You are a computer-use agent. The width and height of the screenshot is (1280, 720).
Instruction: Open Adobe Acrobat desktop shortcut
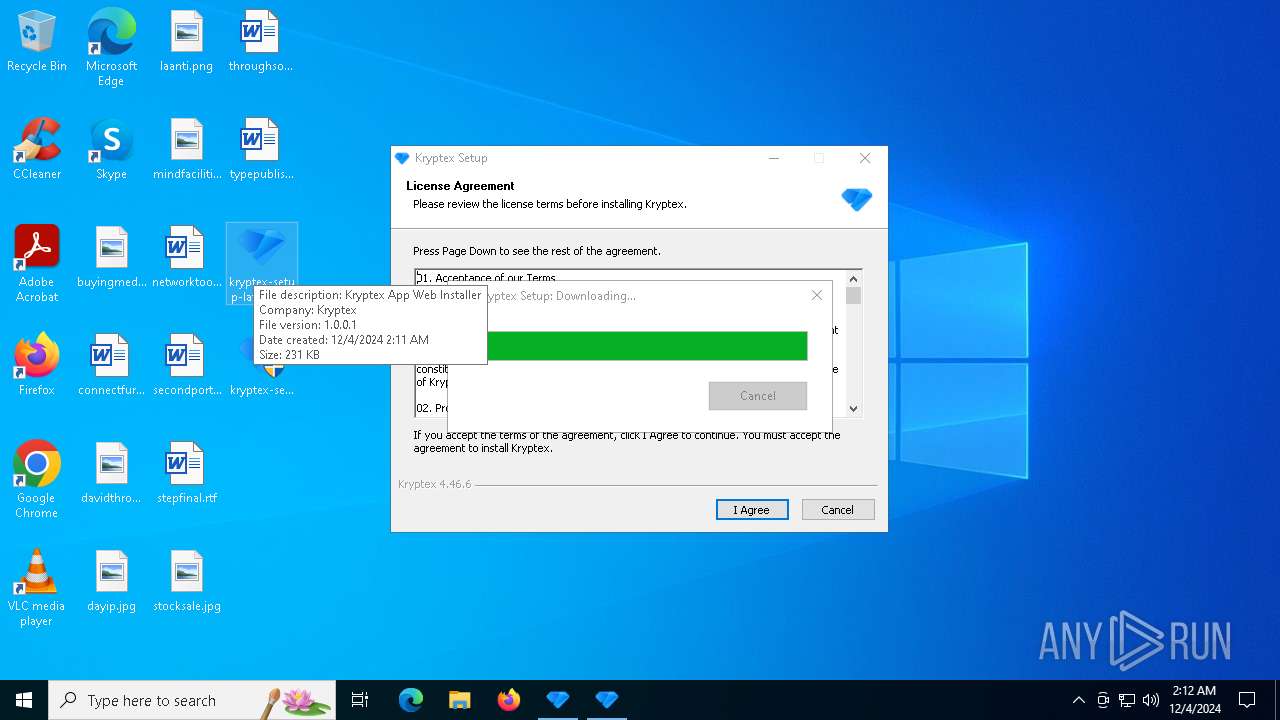37,263
